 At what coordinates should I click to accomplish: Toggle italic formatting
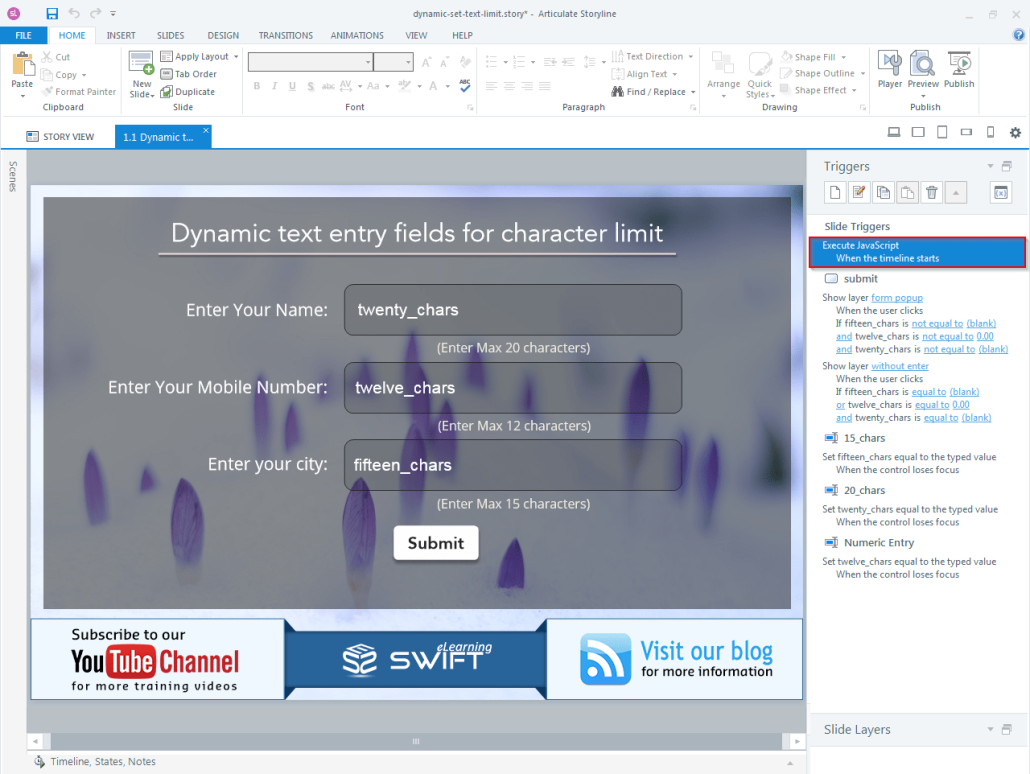point(274,86)
